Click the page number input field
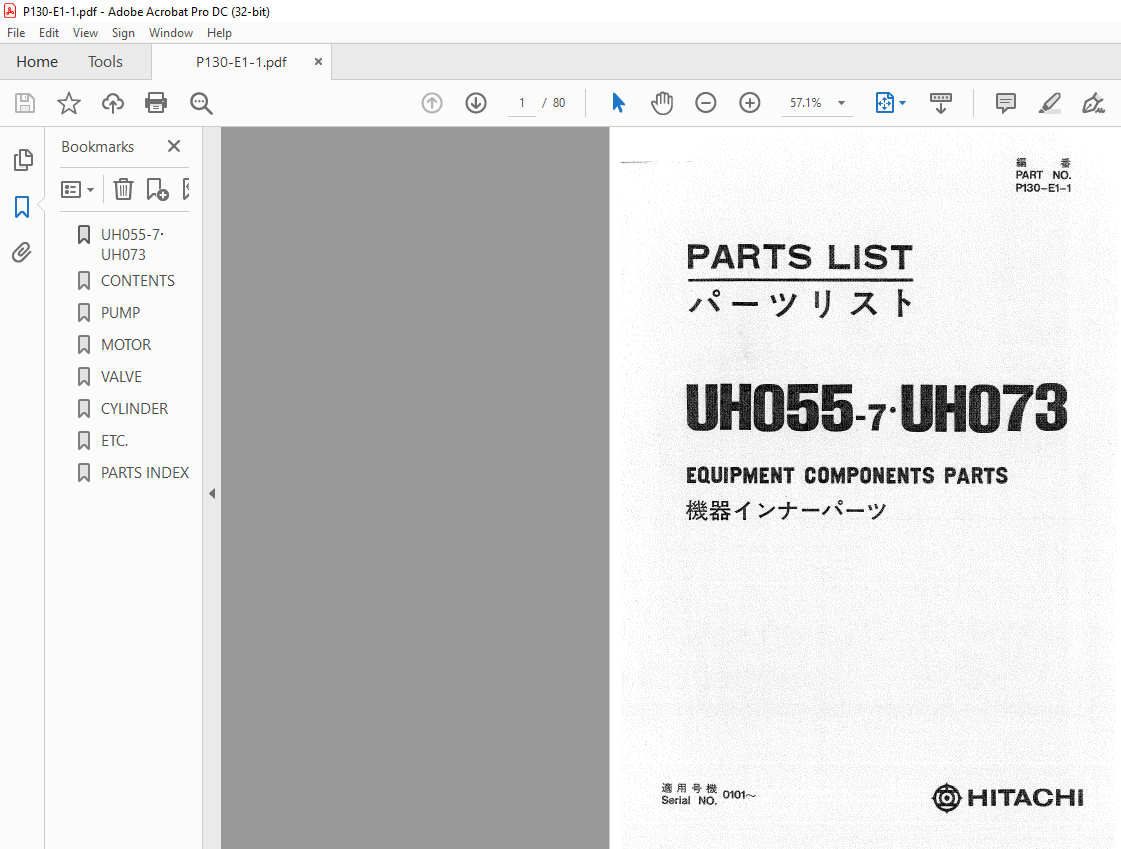 point(522,104)
